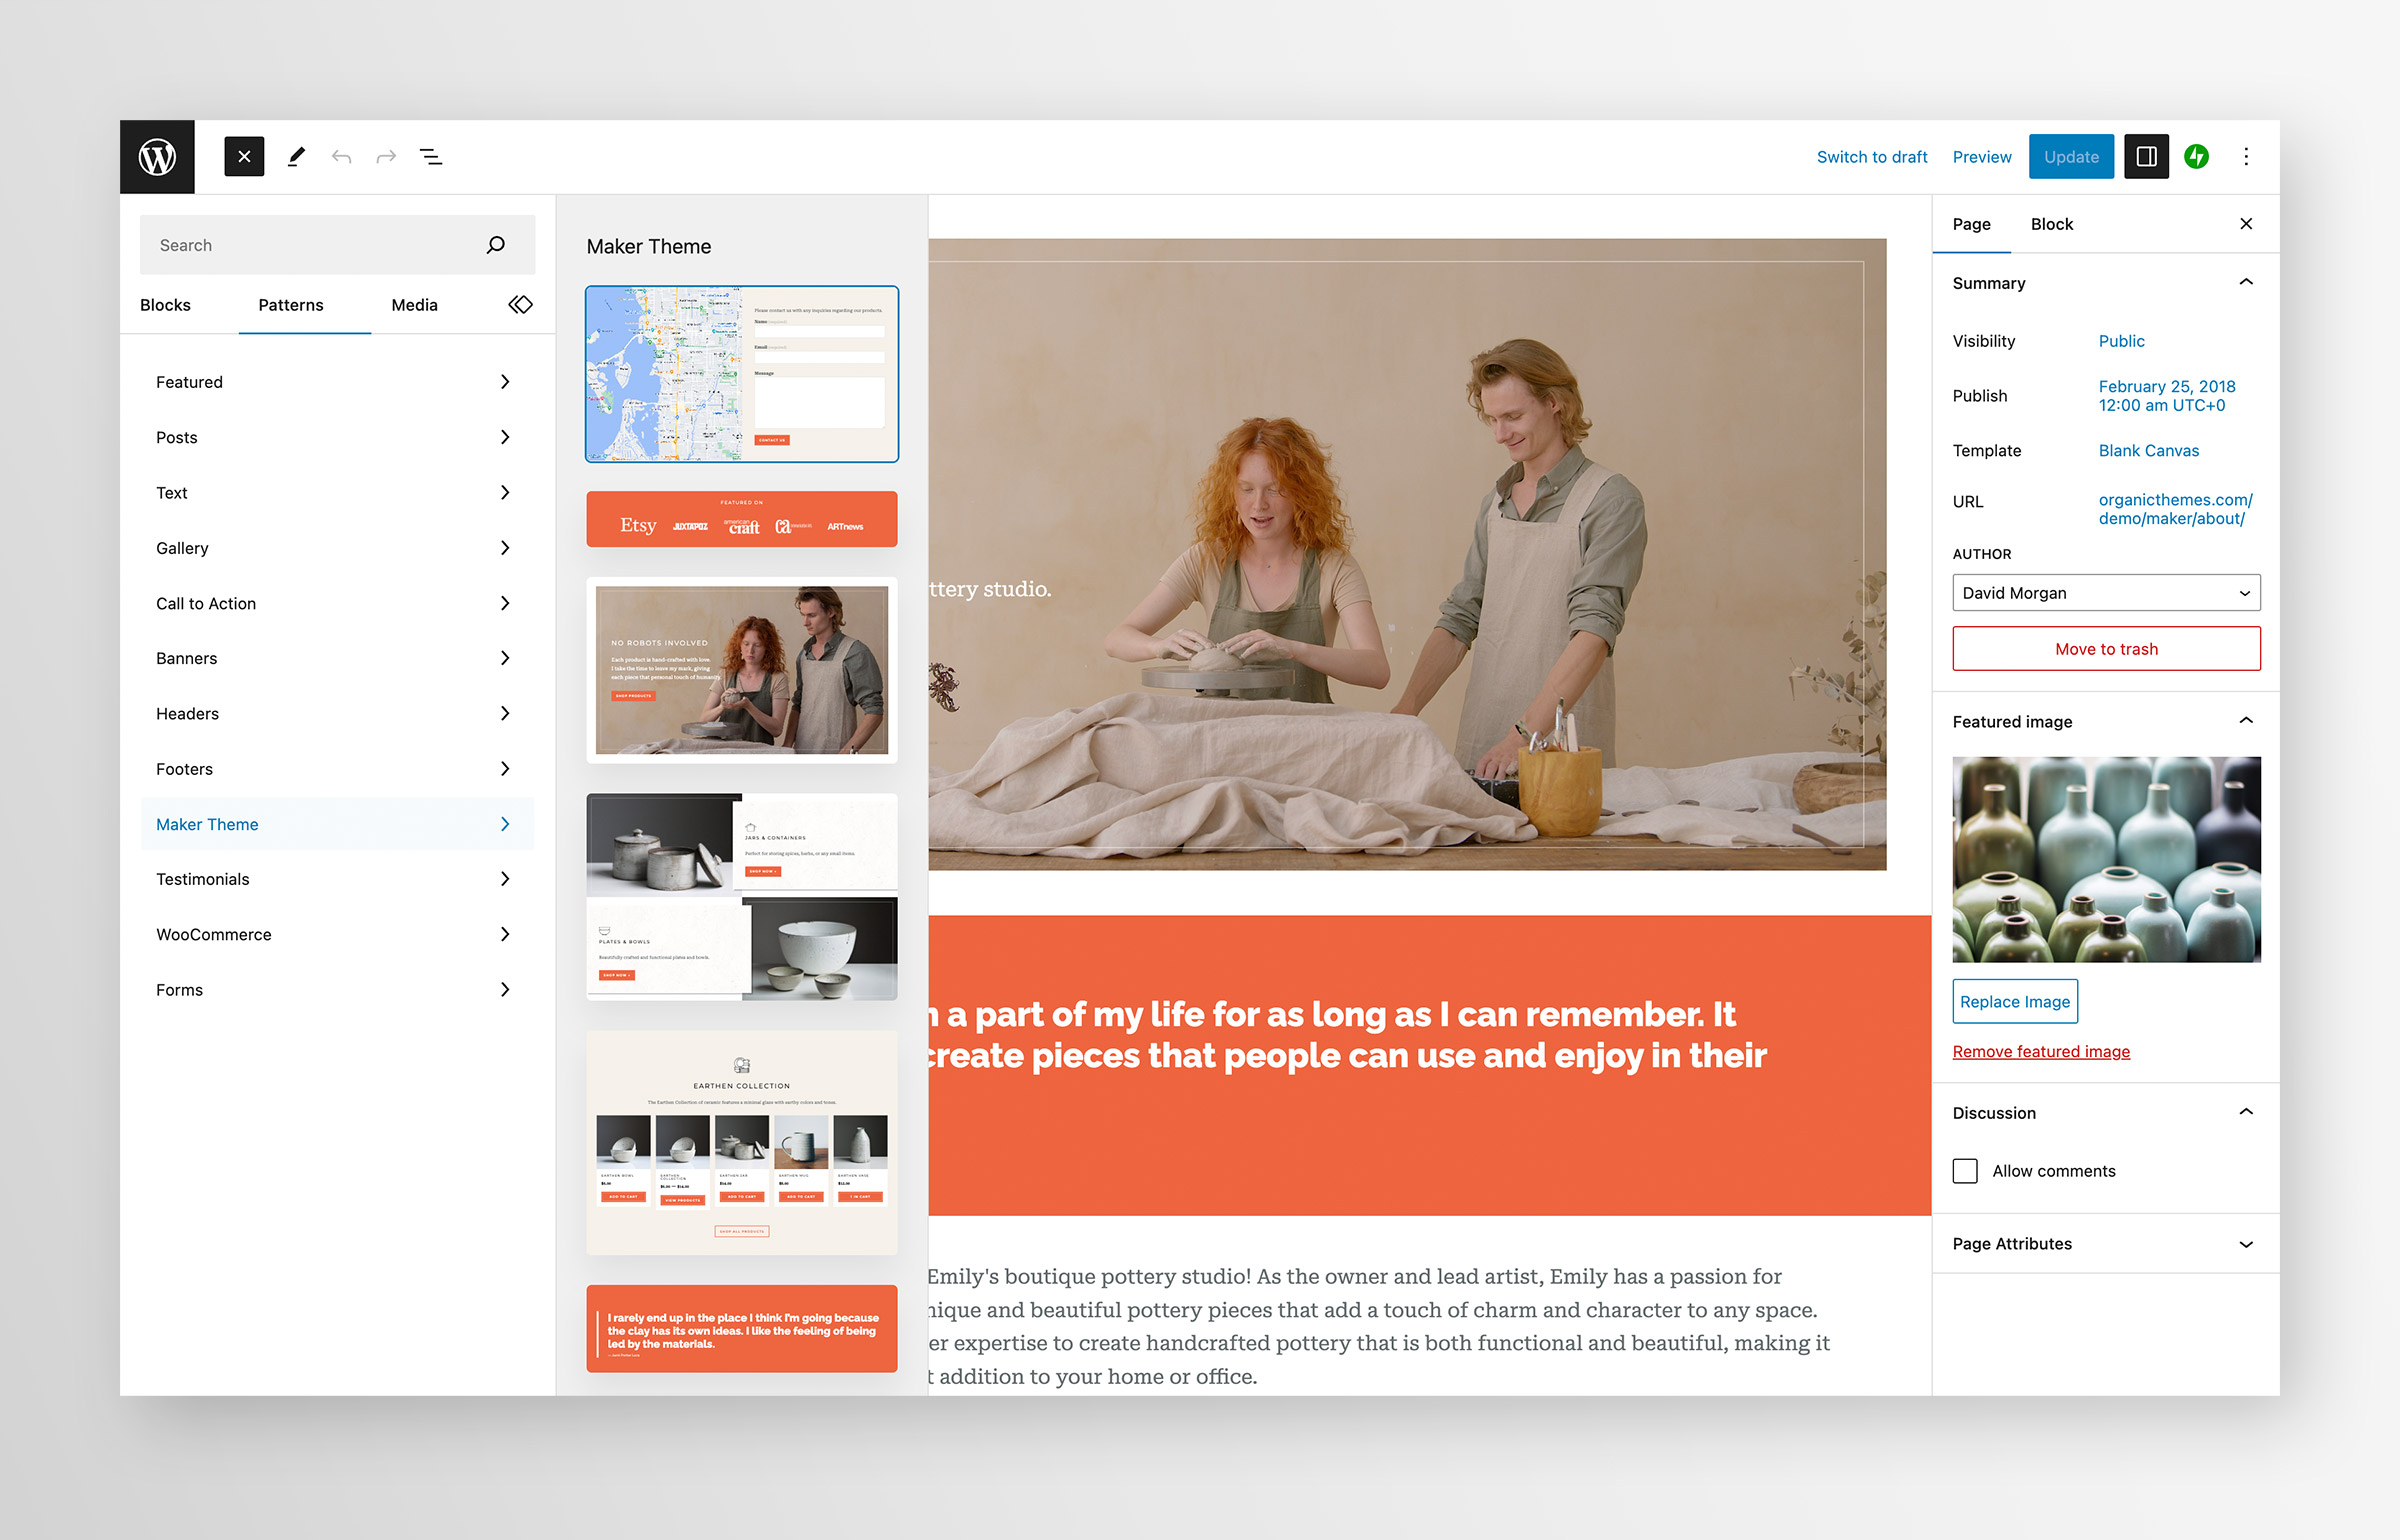Toggle the Allow comments checkbox

pyautogui.click(x=1965, y=1171)
